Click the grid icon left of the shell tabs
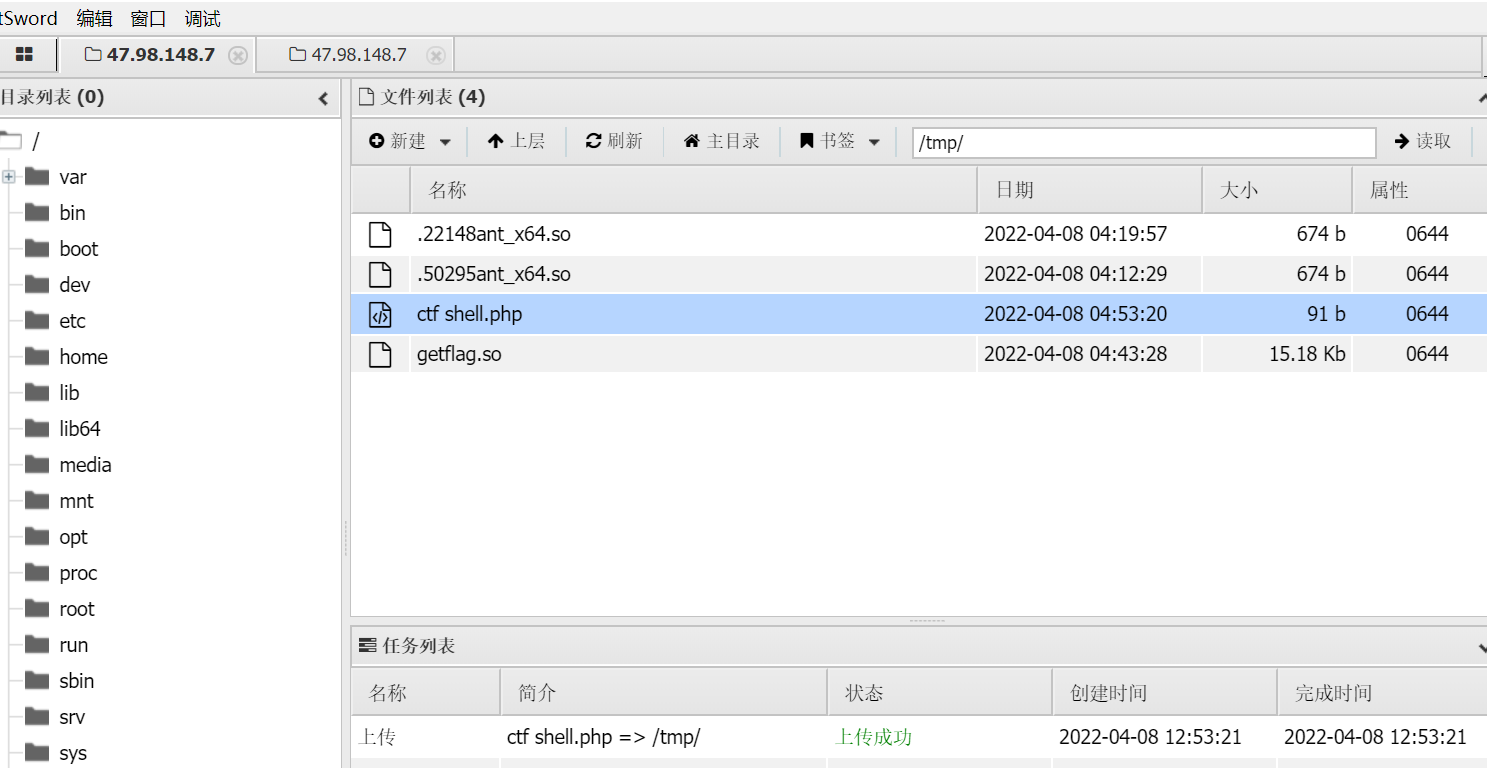Image resolution: width=1487 pixels, height=768 pixels. point(26,54)
